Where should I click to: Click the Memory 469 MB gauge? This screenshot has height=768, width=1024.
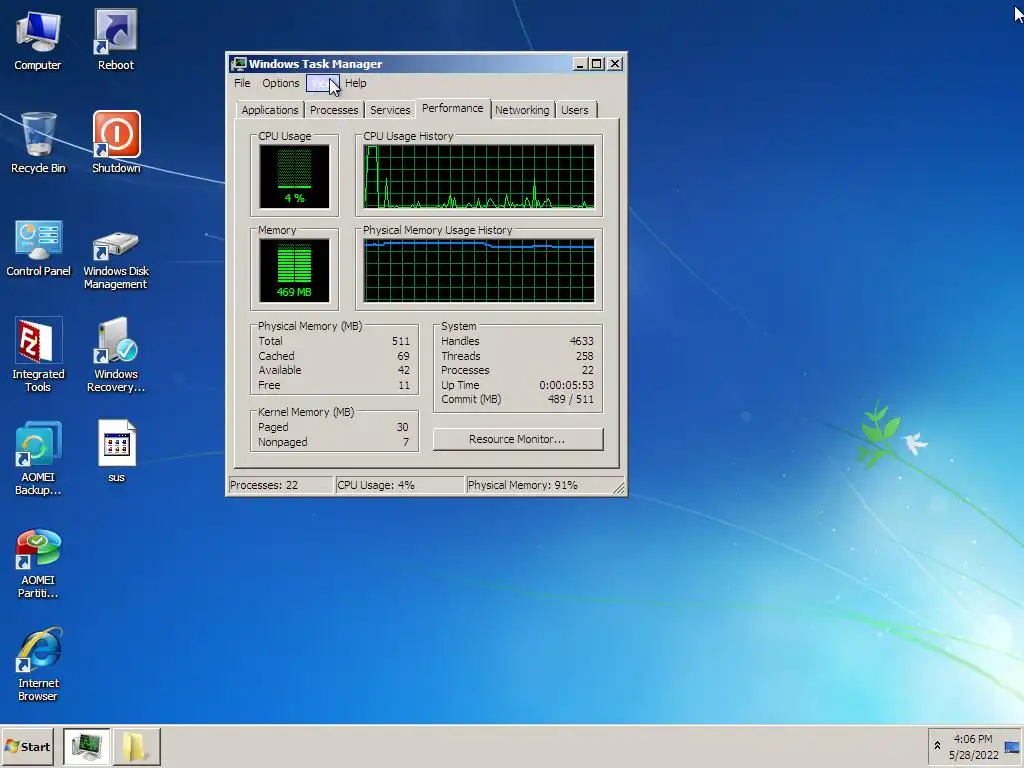click(x=295, y=270)
